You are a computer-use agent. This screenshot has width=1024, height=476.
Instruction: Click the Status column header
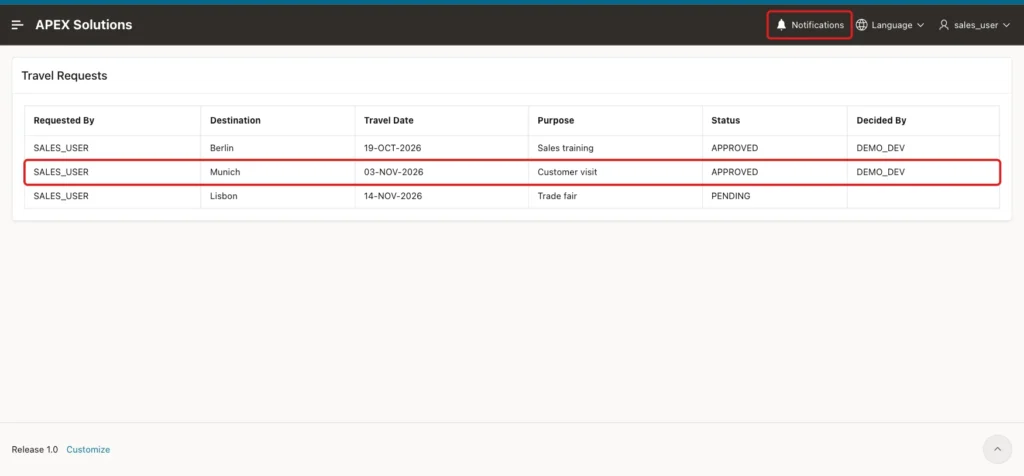coord(726,120)
